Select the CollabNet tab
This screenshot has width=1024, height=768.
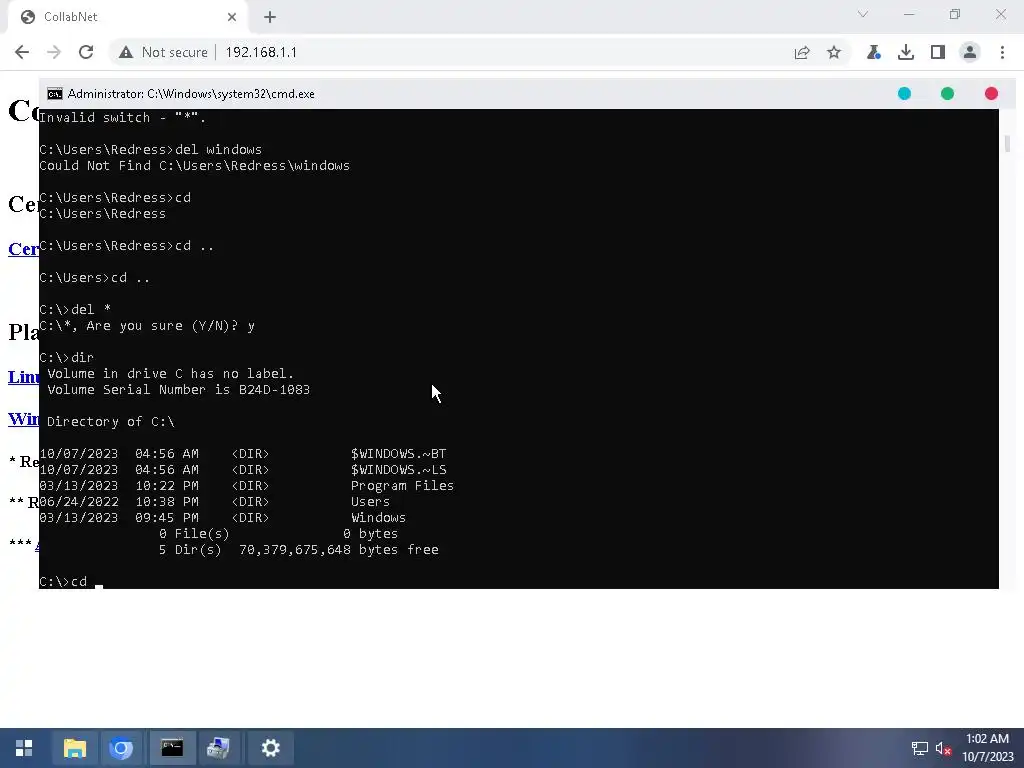[128, 17]
